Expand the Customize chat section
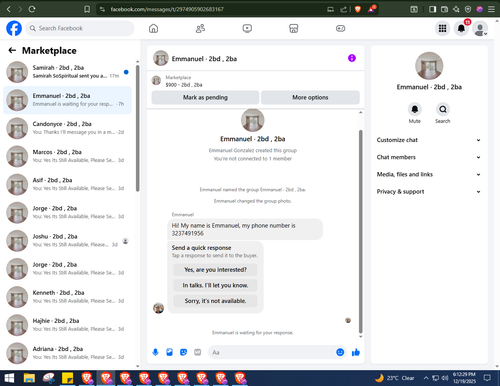 (x=429, y=140)
